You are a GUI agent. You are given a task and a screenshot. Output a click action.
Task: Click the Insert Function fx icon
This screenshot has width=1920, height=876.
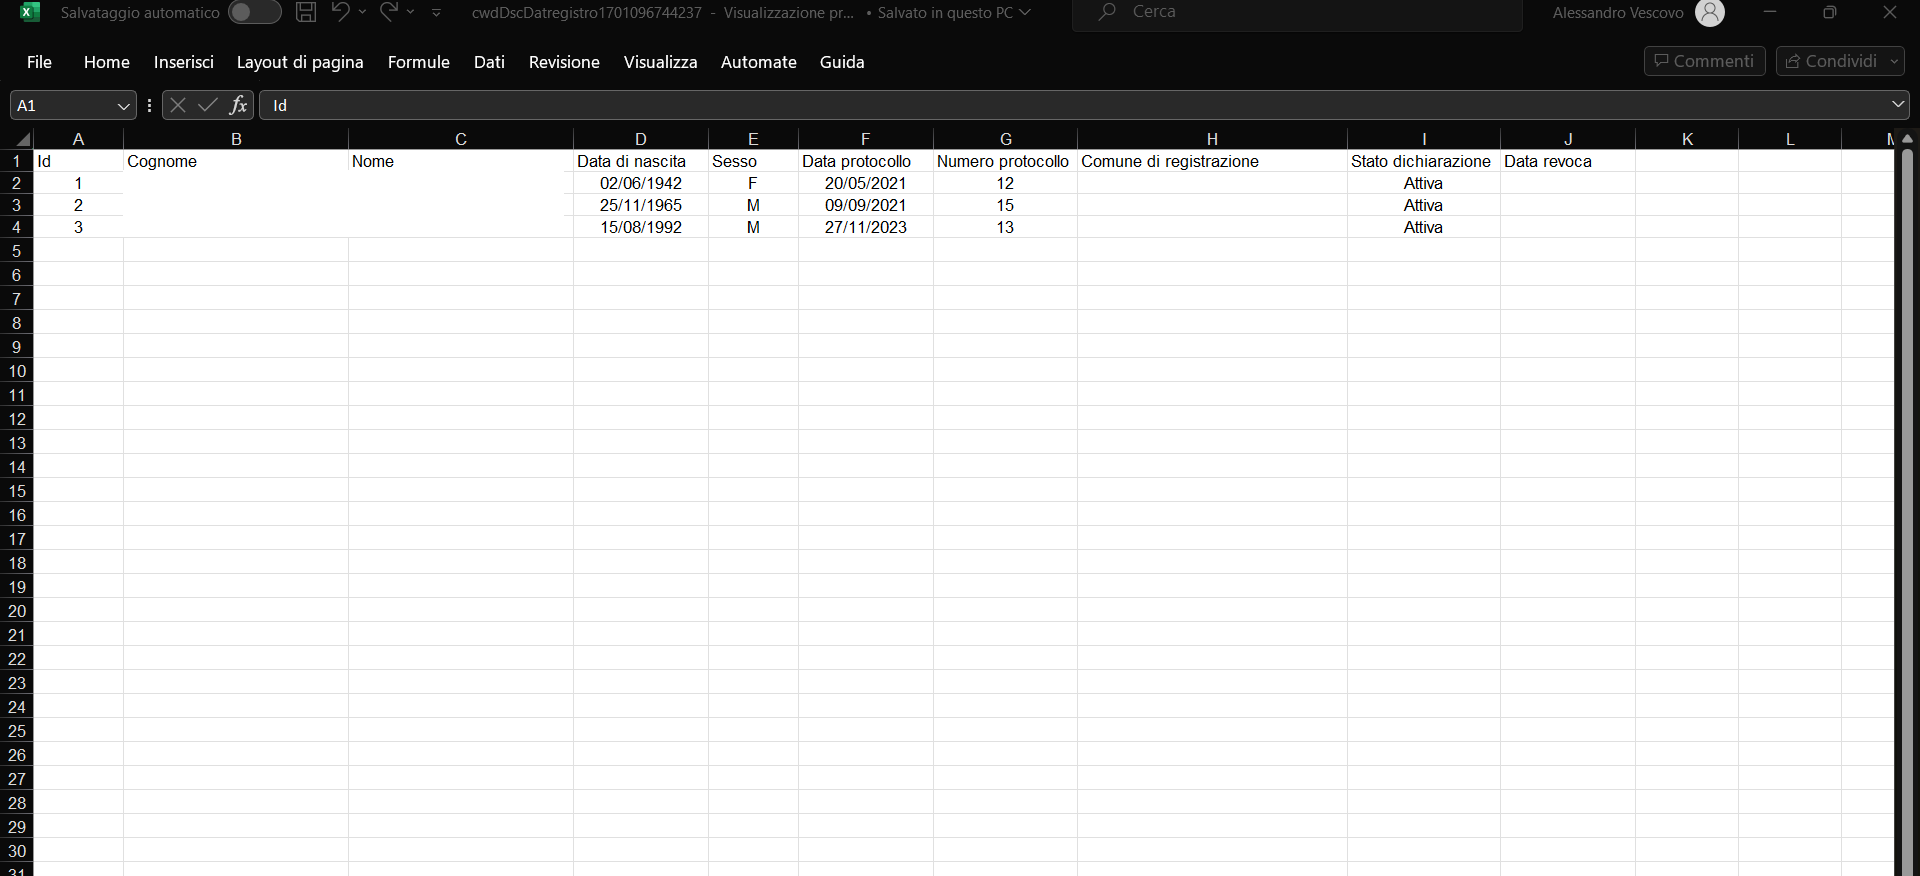coord(238,105)
